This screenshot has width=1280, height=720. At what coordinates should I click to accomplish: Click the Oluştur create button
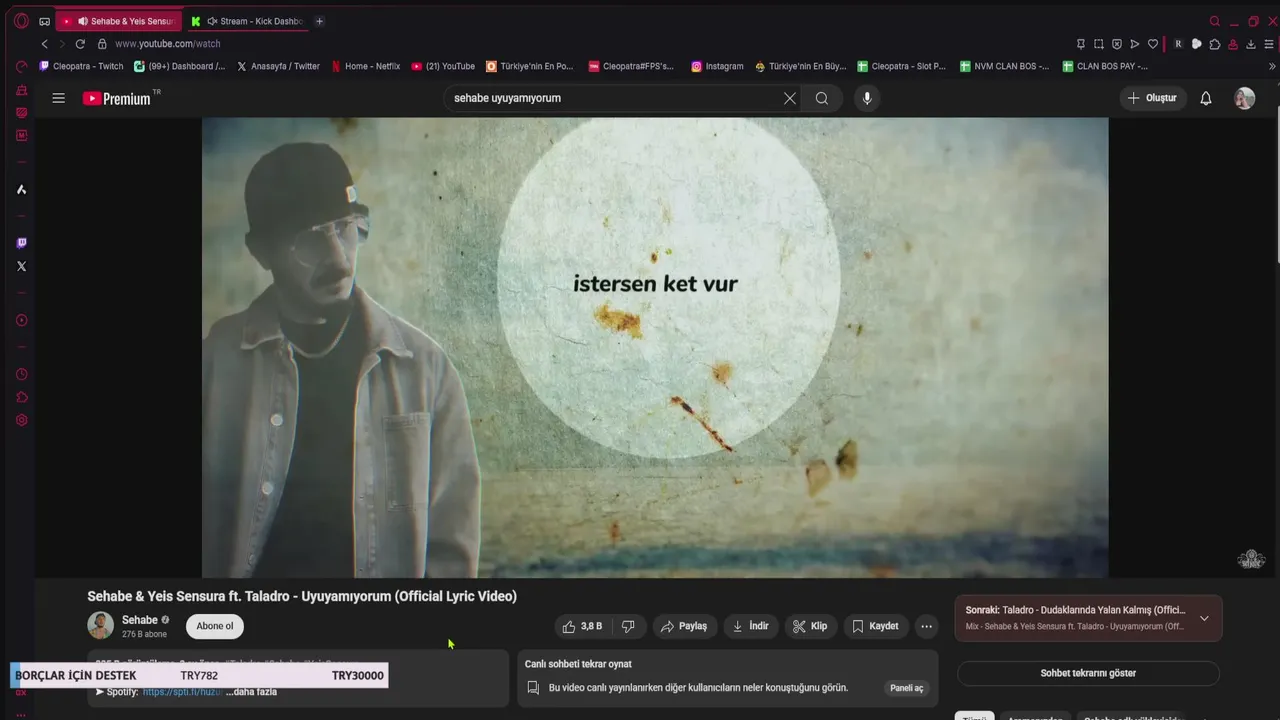pos(1153,98)
